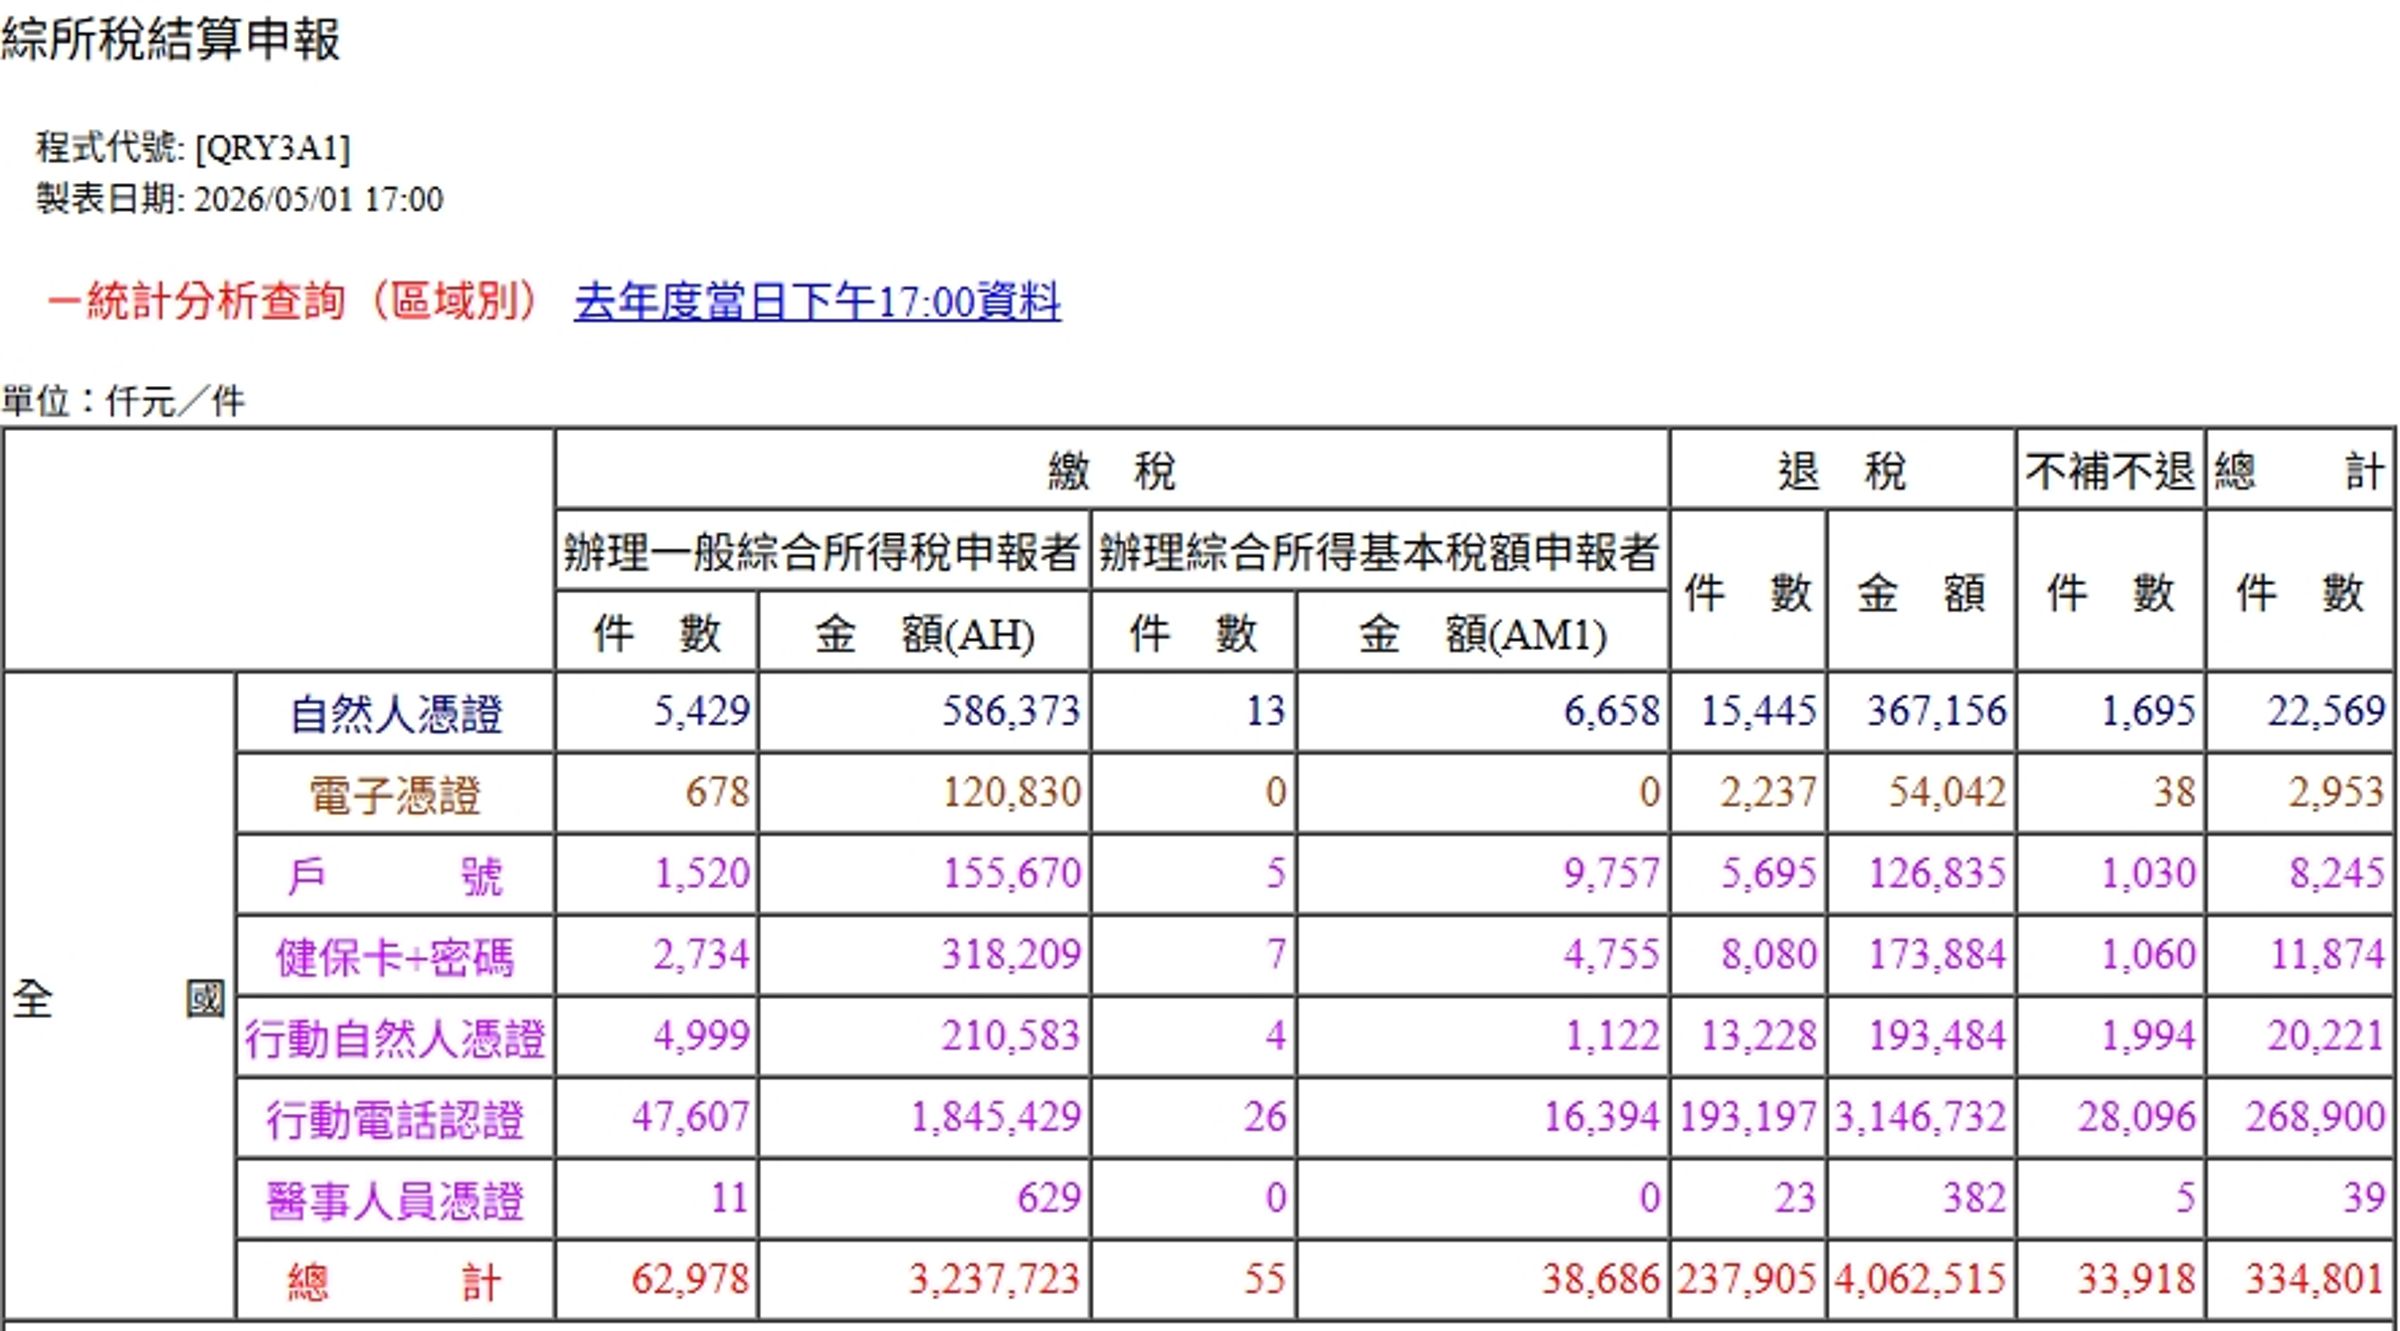
Task: Click value 318,209 in 健保卡+密碼 row
Action: tap(1011, 954)
